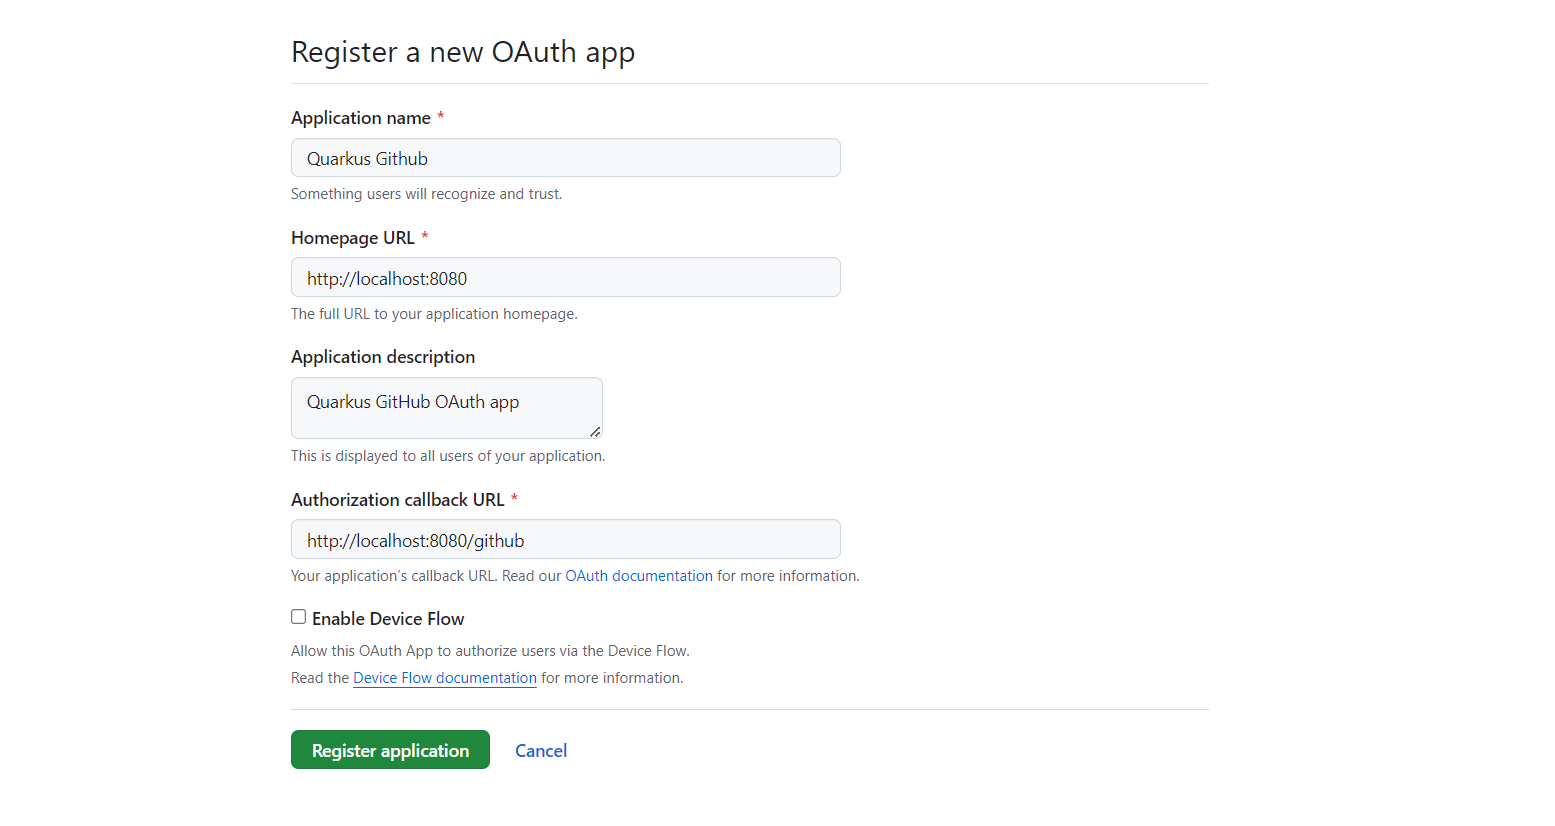Open the Device Flow documentation link
Viewport: 1555px width, 826px height.
[x=445, y=678]
